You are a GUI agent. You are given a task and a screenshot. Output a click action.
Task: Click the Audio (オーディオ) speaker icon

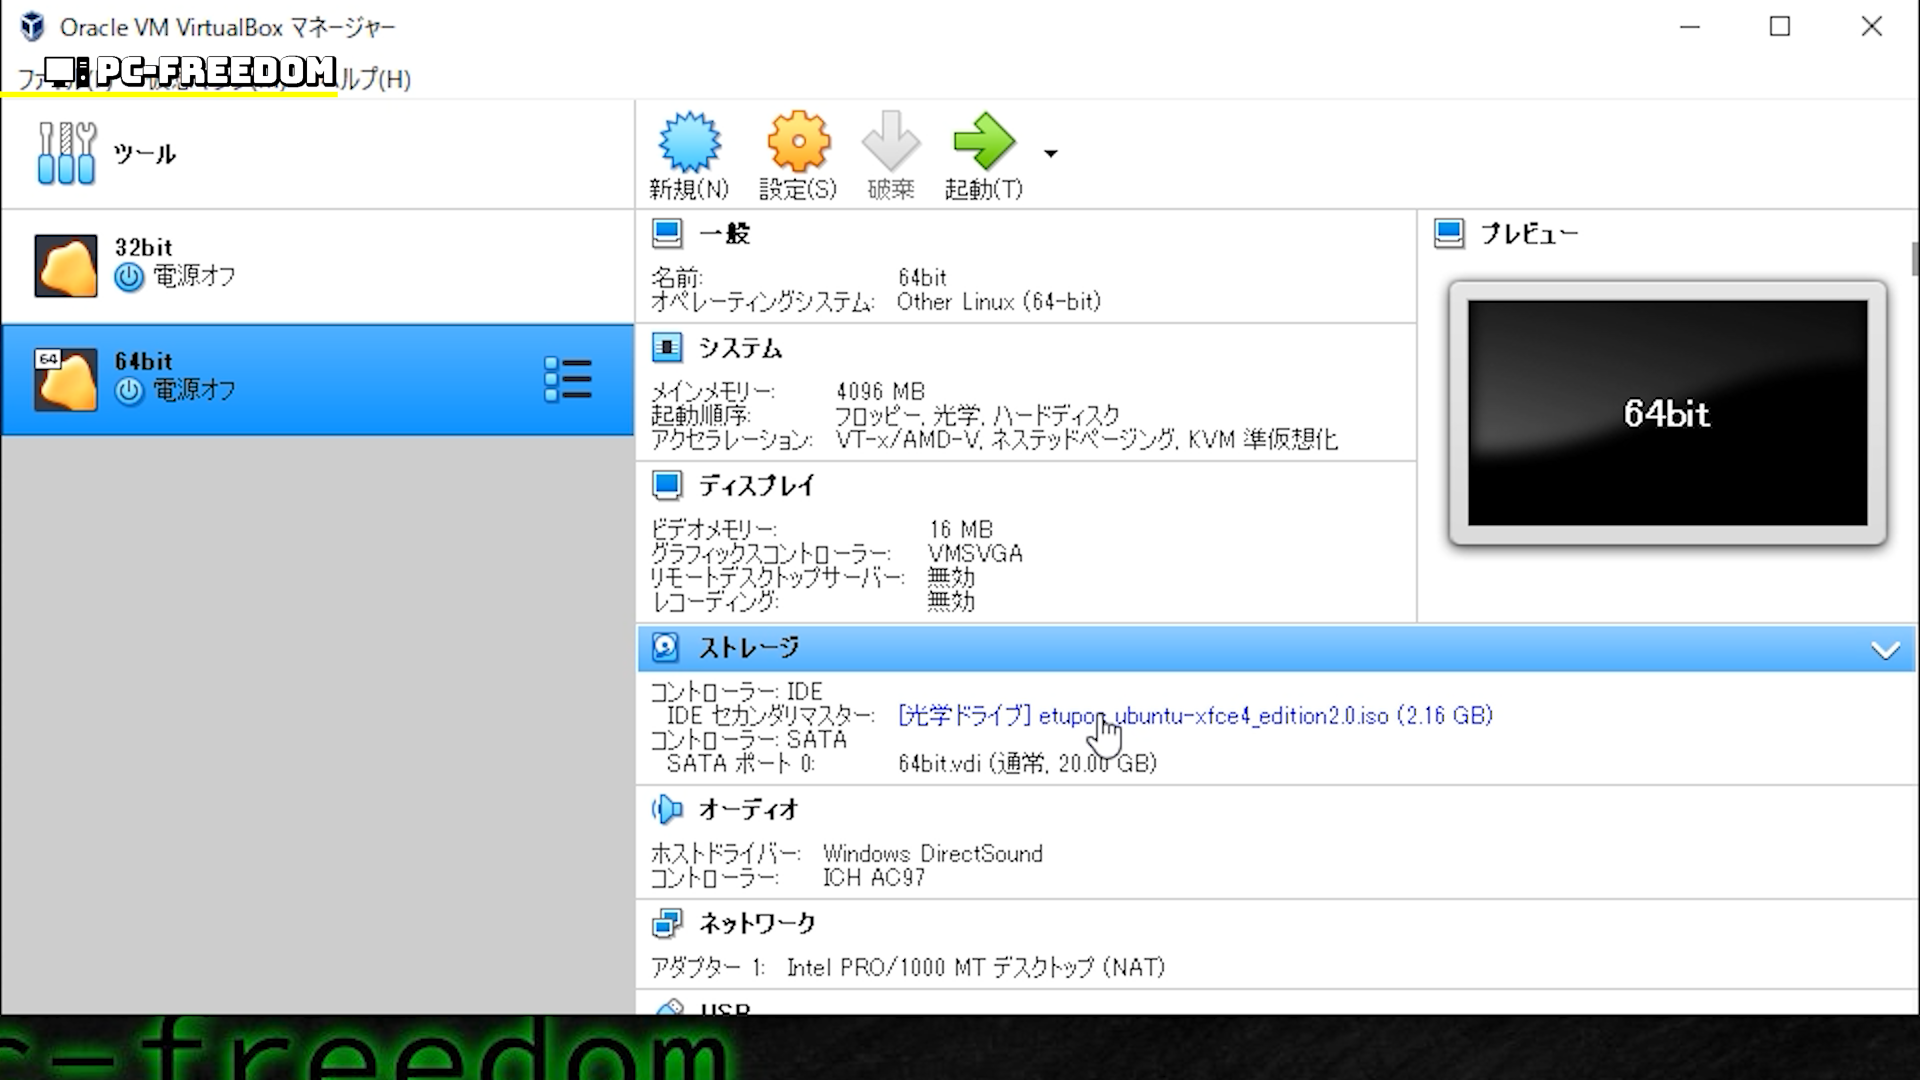(666, 809)
